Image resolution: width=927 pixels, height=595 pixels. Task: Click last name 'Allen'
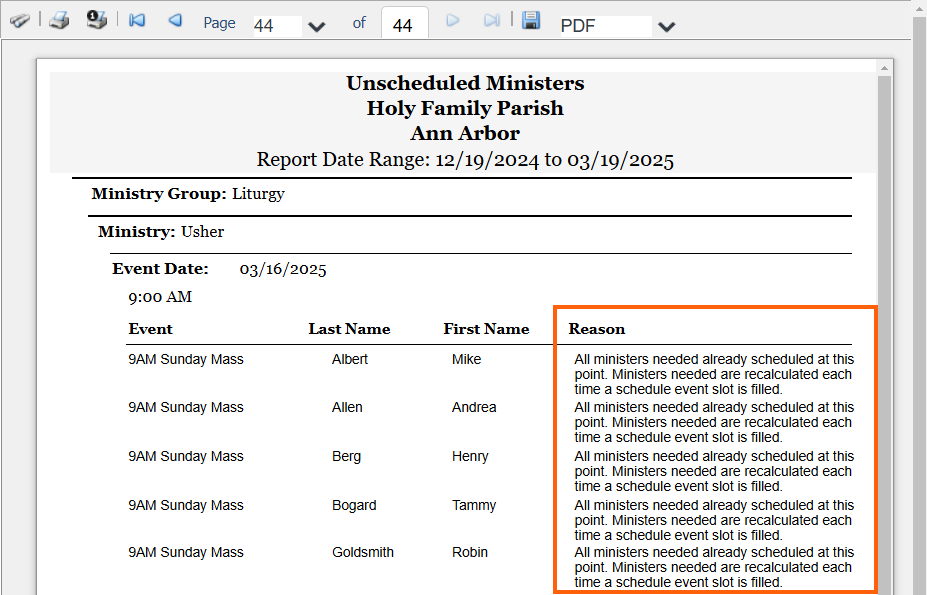(347, 408)
